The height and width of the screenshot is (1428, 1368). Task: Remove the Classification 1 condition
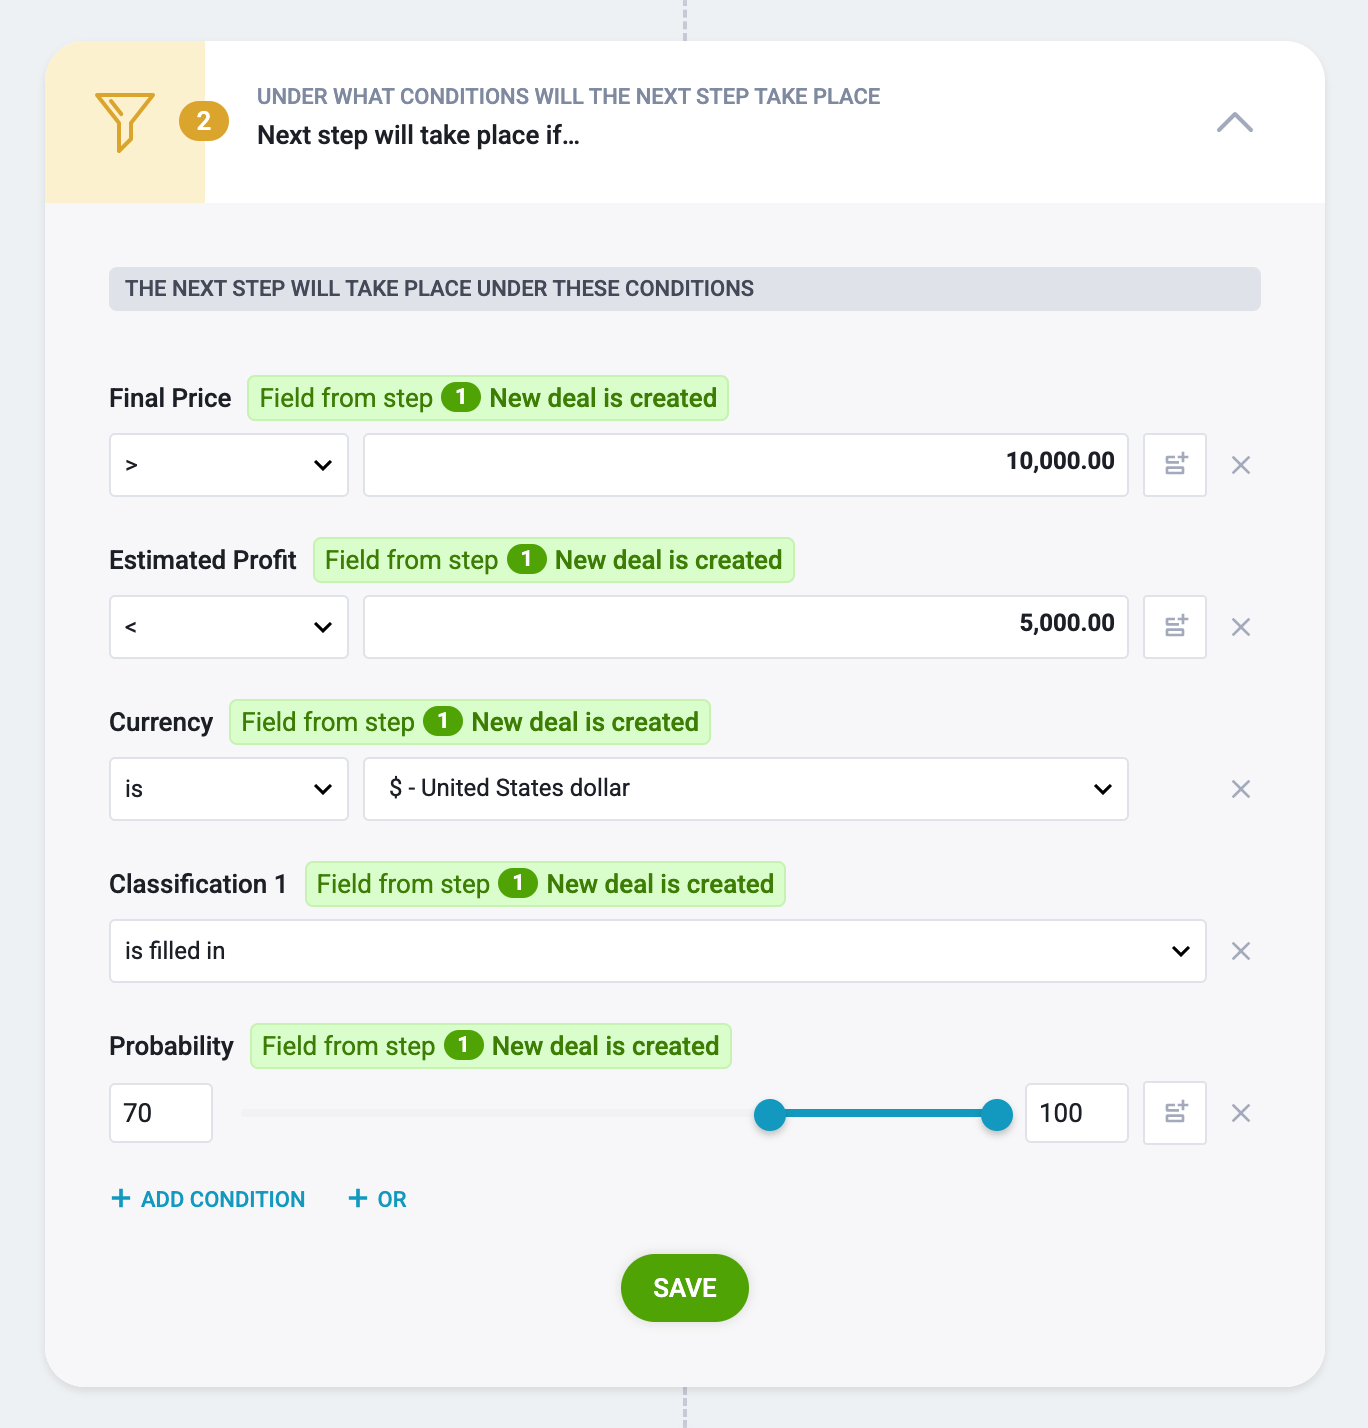click(x=1241, y=951)
